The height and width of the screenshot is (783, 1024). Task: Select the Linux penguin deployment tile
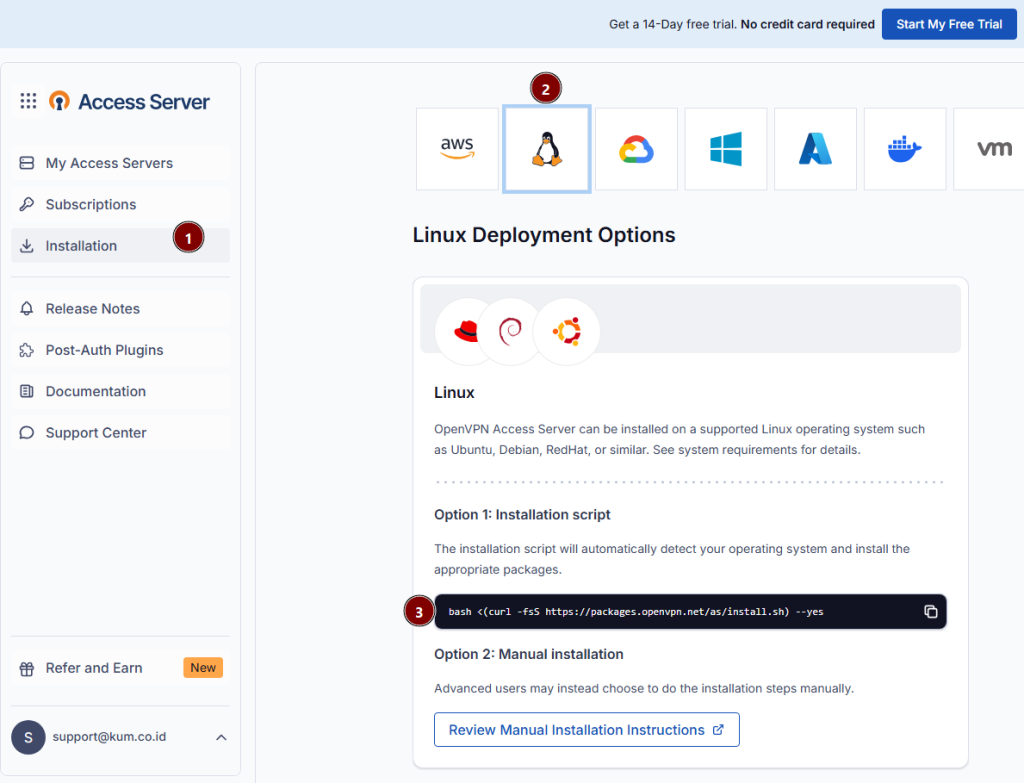pos(547,149)
